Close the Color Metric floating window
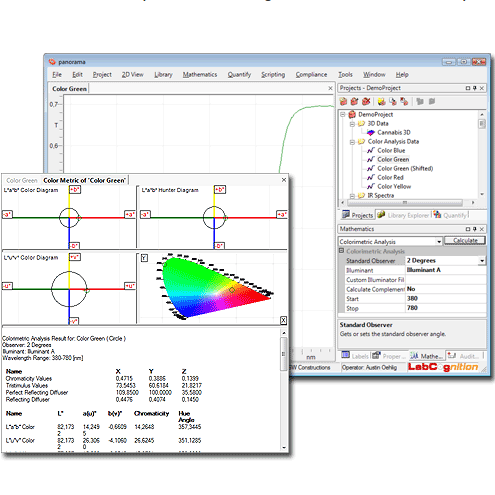 tap(284, 180)
